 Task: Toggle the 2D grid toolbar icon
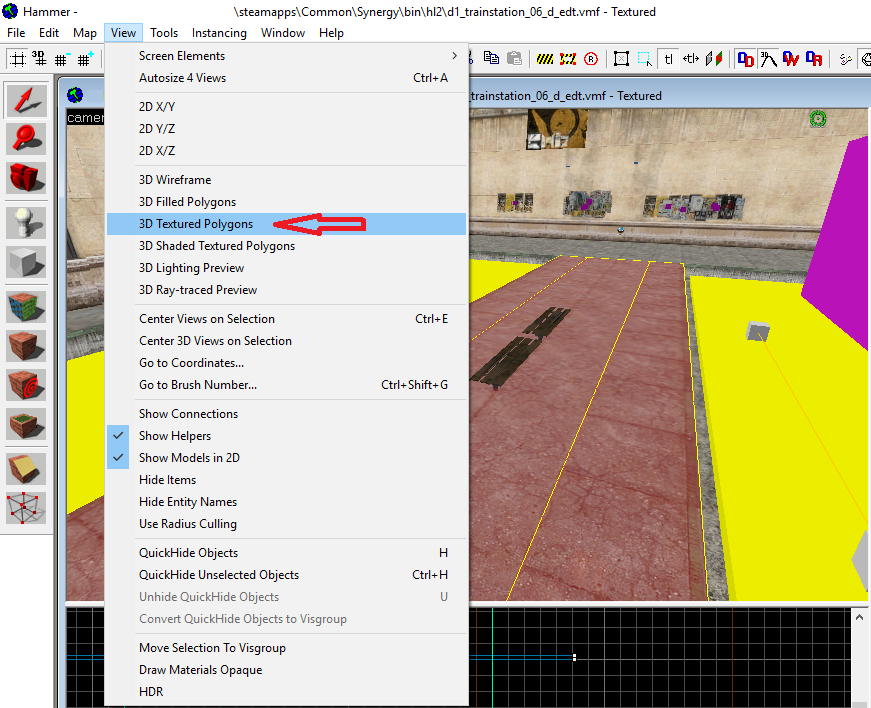tap(18, 59)
